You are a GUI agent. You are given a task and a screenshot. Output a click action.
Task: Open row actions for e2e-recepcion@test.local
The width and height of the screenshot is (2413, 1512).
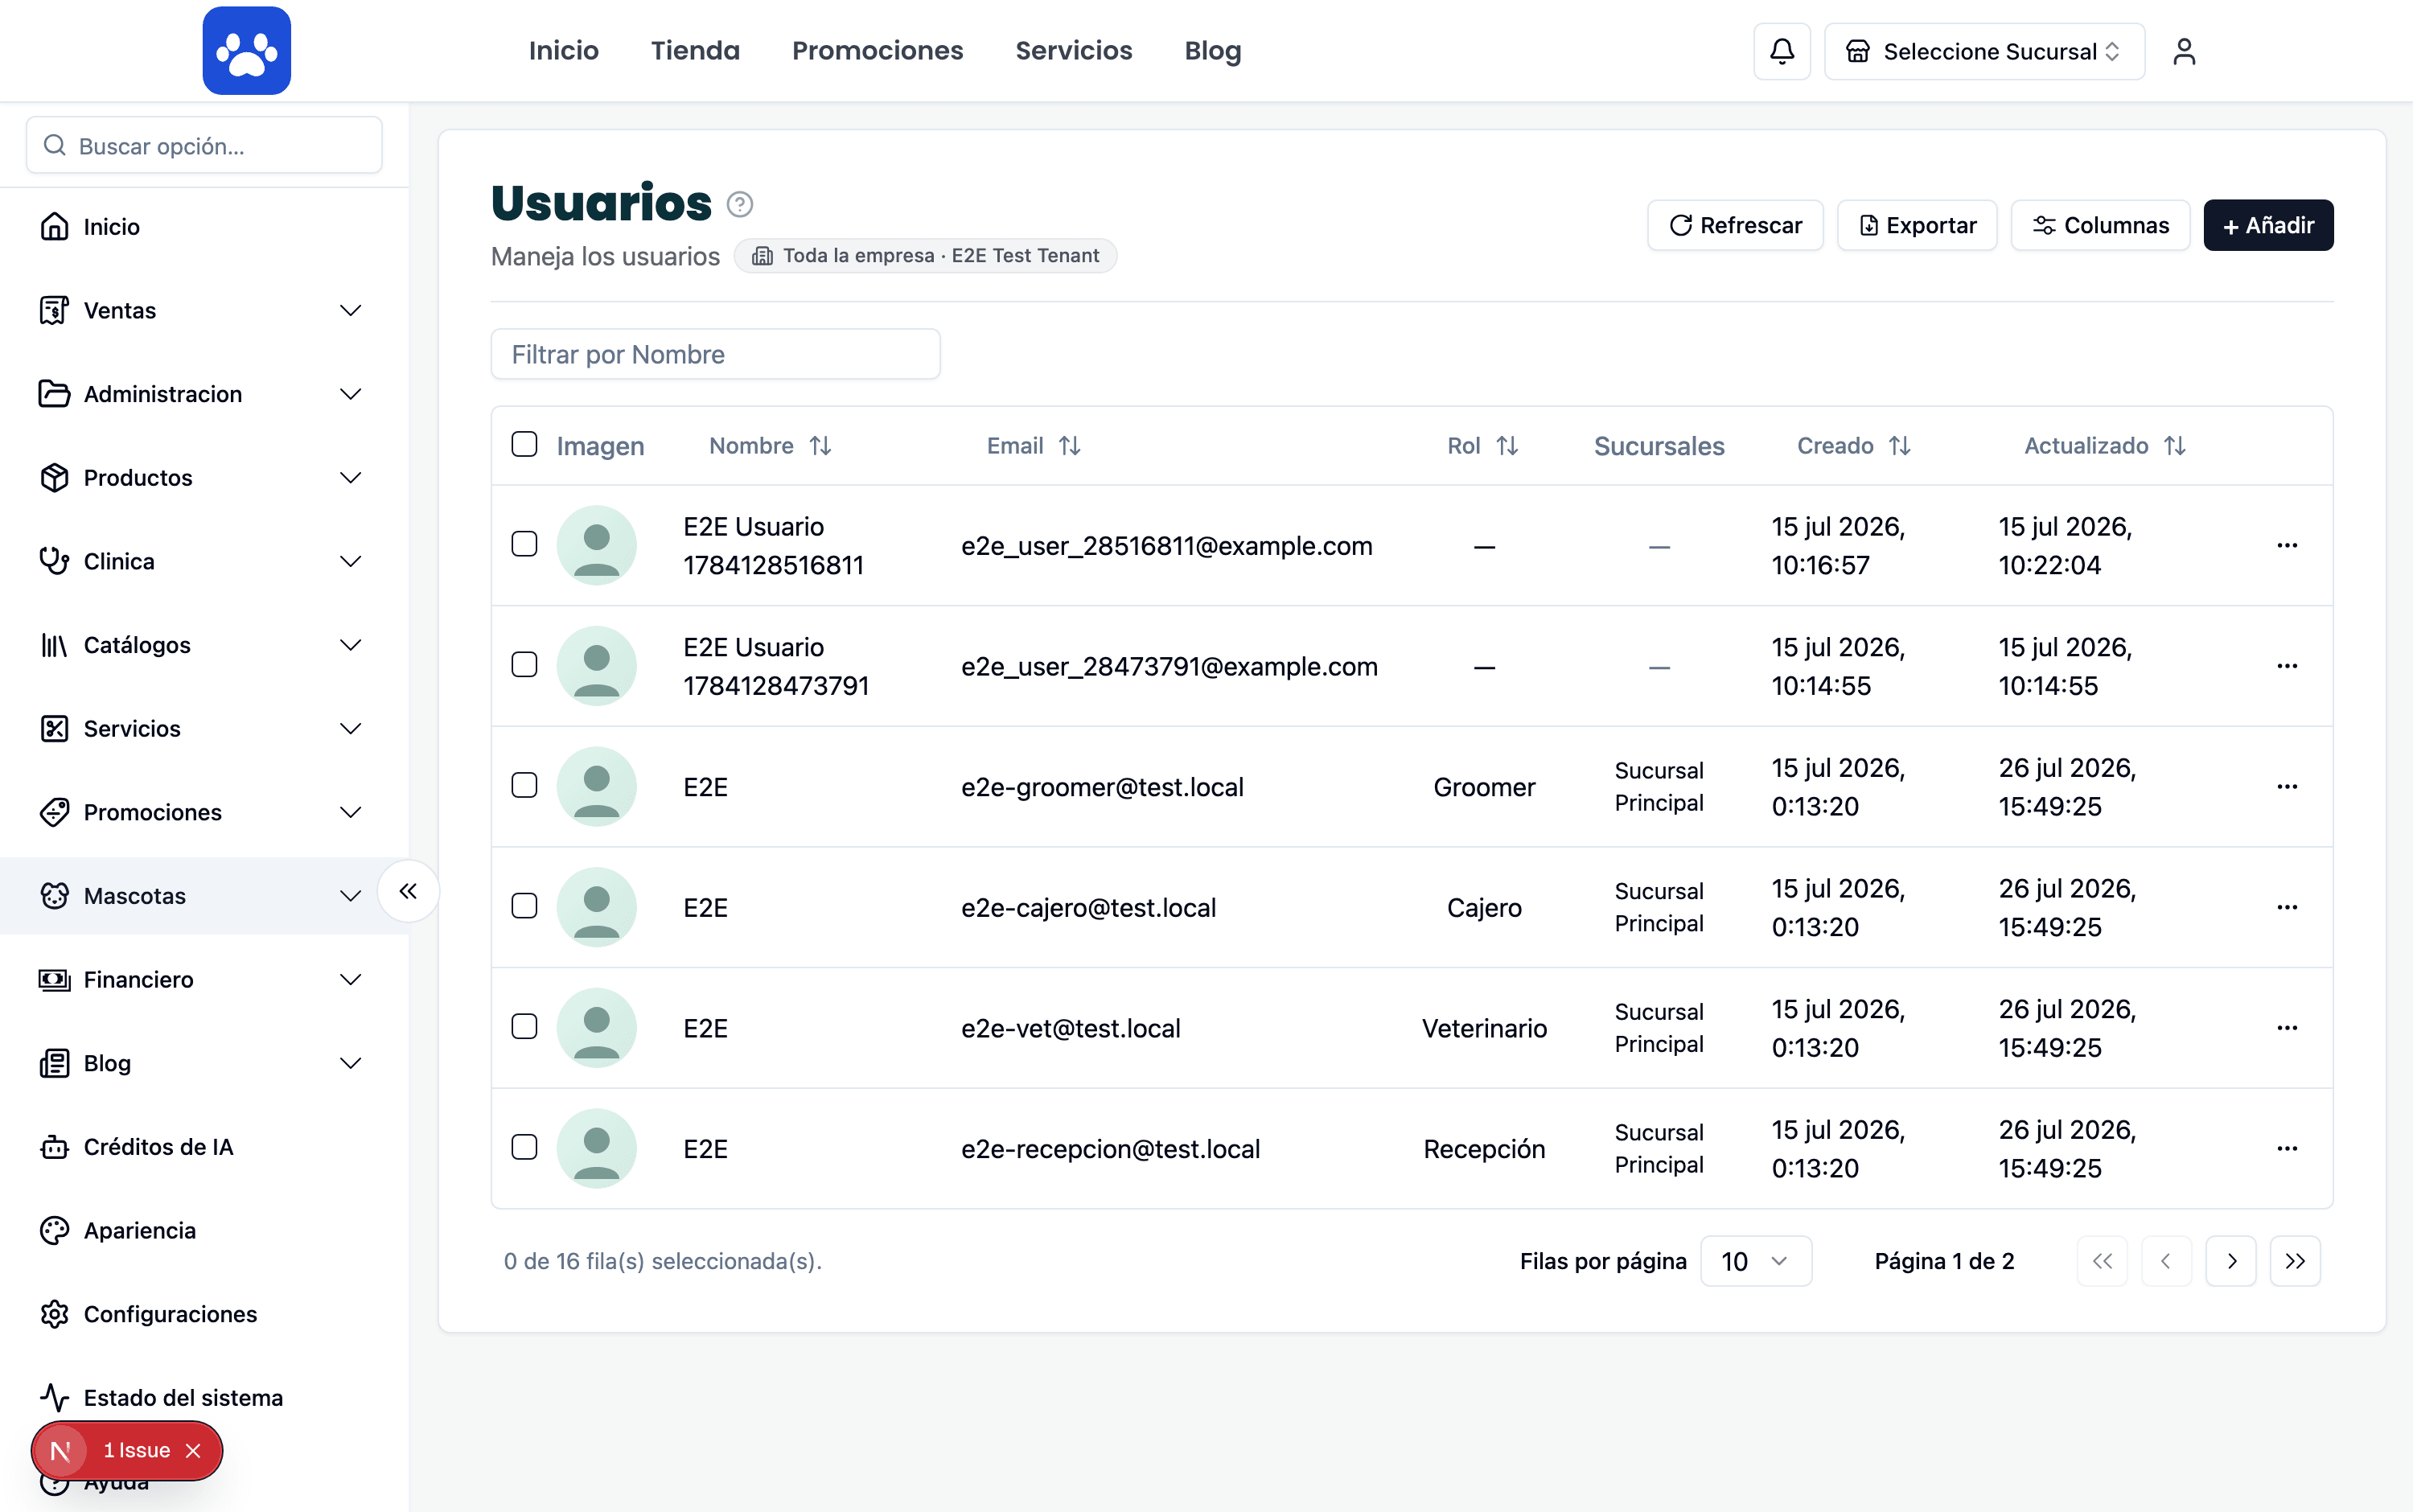point(2286,1148)
